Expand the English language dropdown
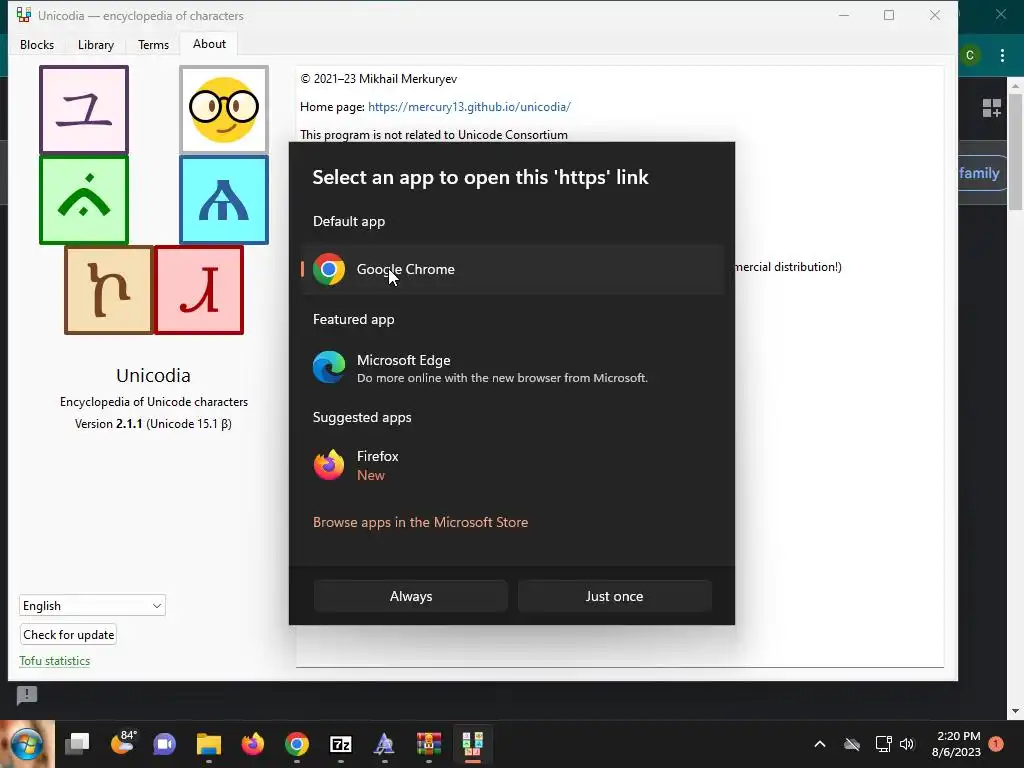Screen dimensions: 1024x768 click(92, 605)
